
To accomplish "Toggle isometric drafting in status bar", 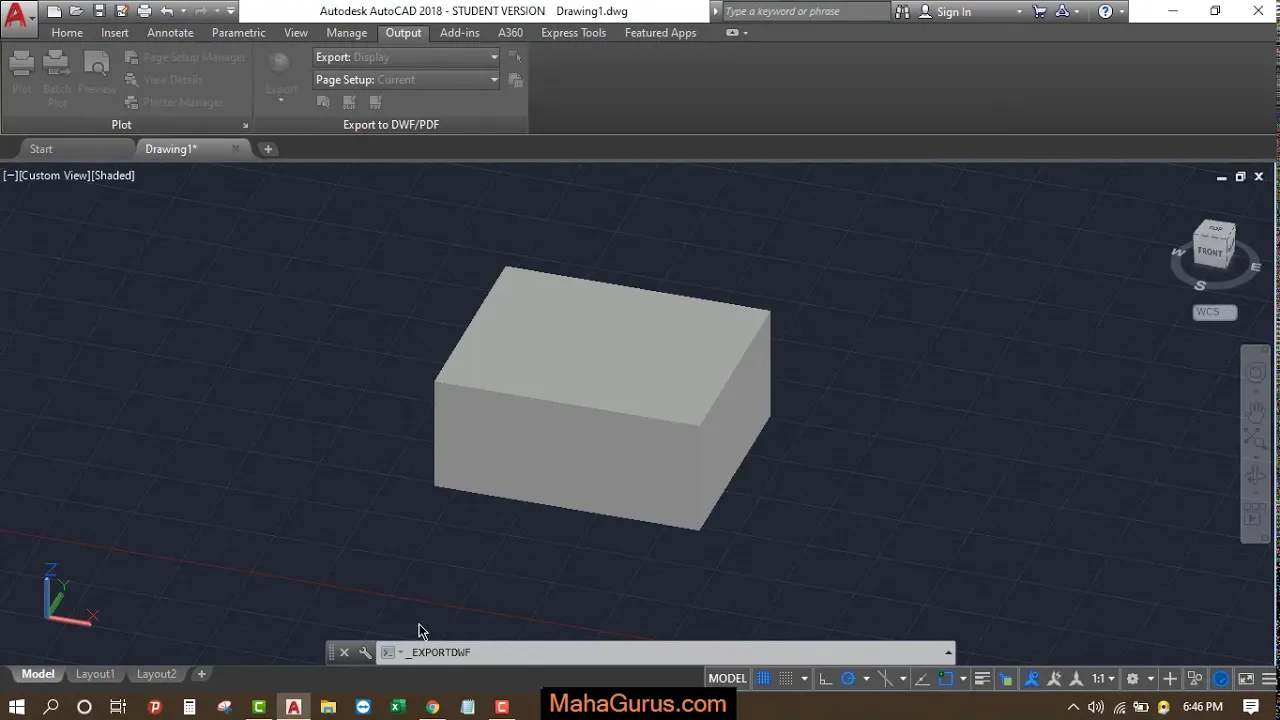I will pyautogui.click(x=885, y=678).
